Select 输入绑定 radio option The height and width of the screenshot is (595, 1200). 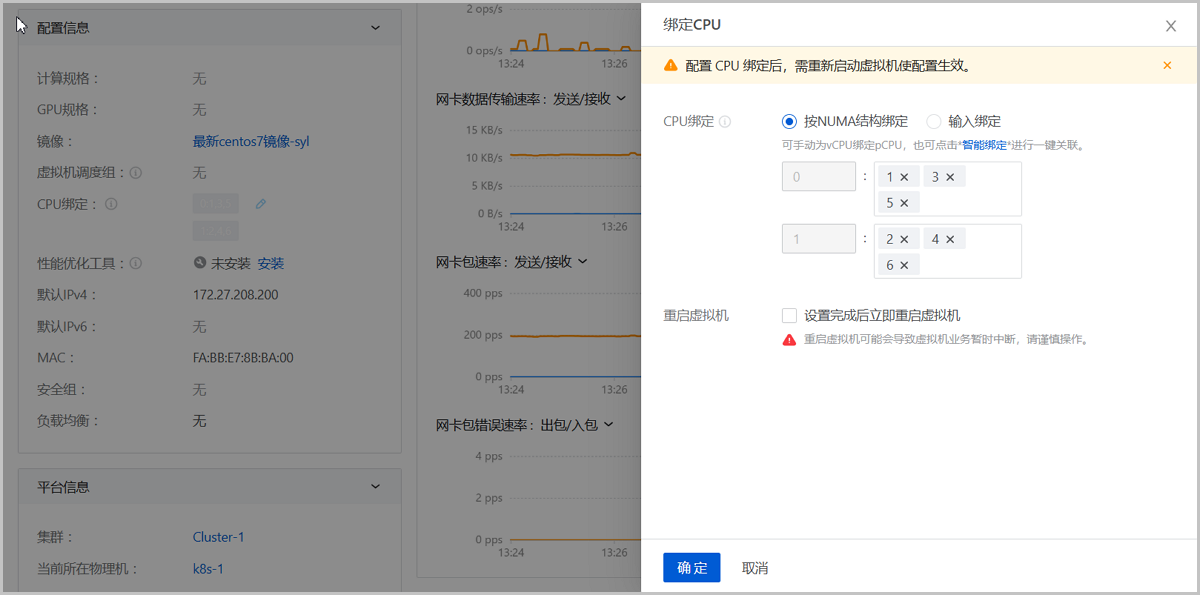tap(934, 122)
